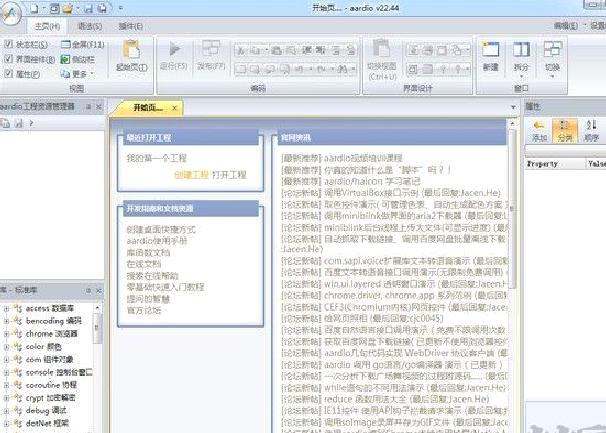Open the 官方论坛 link
Viewport: 606px width, 433px height.
pyautogui.click(x=144, y=310)
